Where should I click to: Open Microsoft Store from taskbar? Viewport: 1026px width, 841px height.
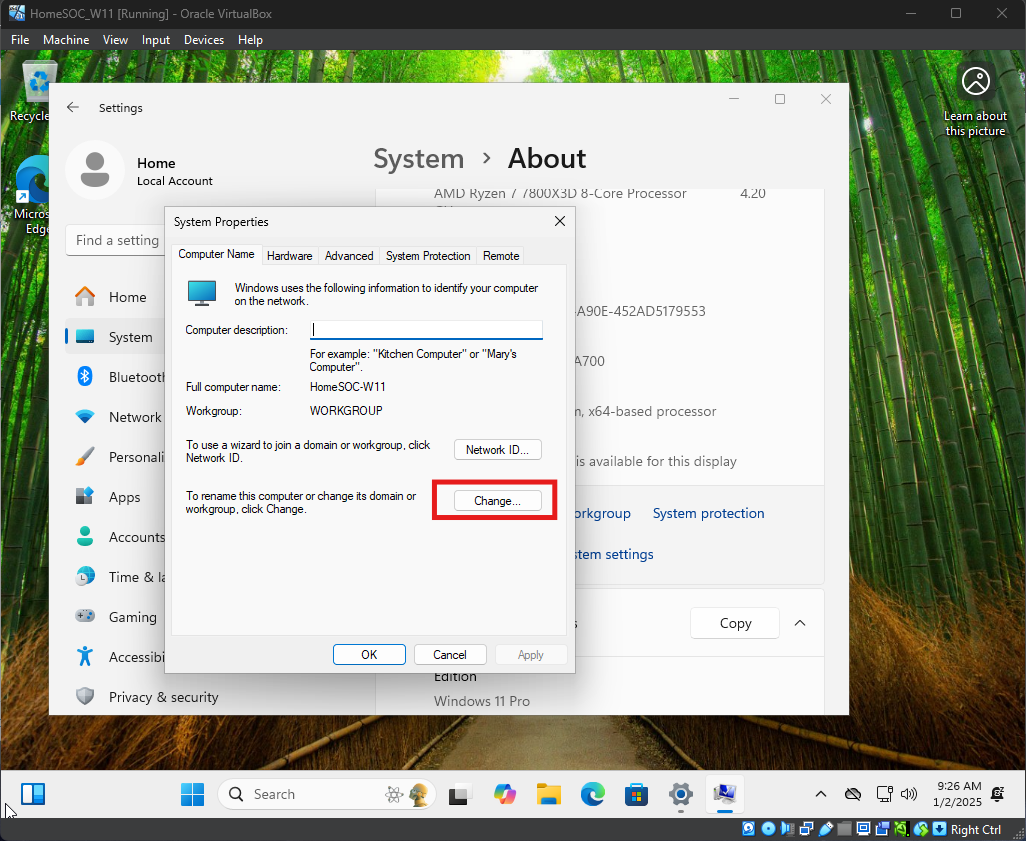[x=636, y=795]
